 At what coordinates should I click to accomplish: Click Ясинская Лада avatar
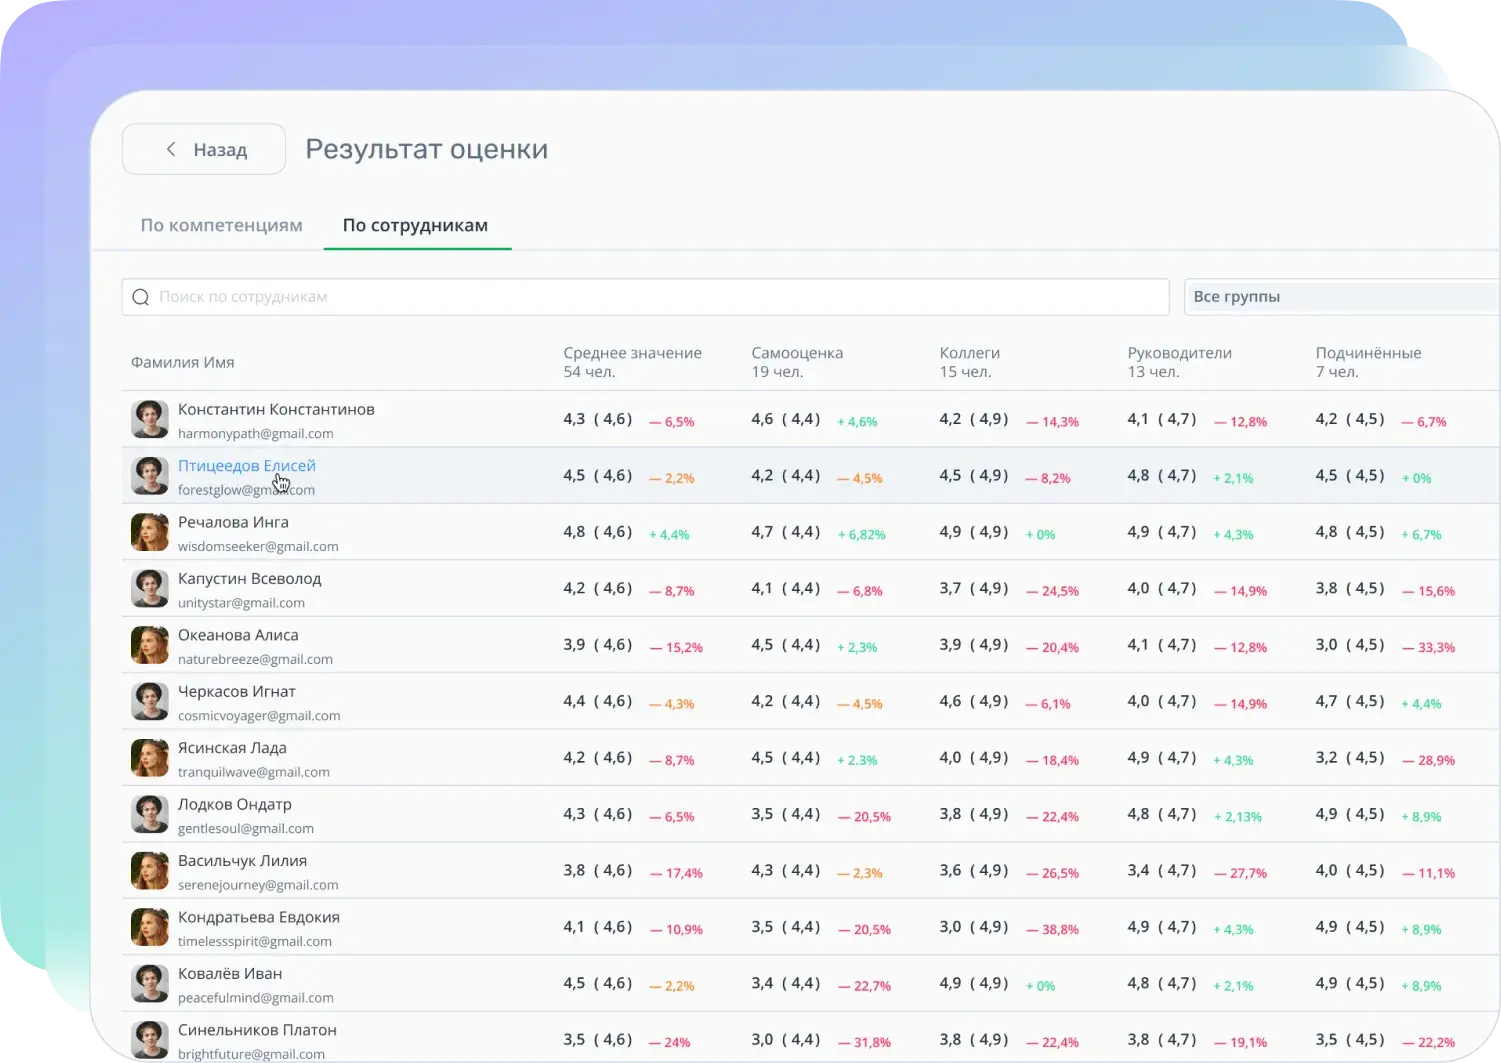pyautogui.click(x=150, y=758)
